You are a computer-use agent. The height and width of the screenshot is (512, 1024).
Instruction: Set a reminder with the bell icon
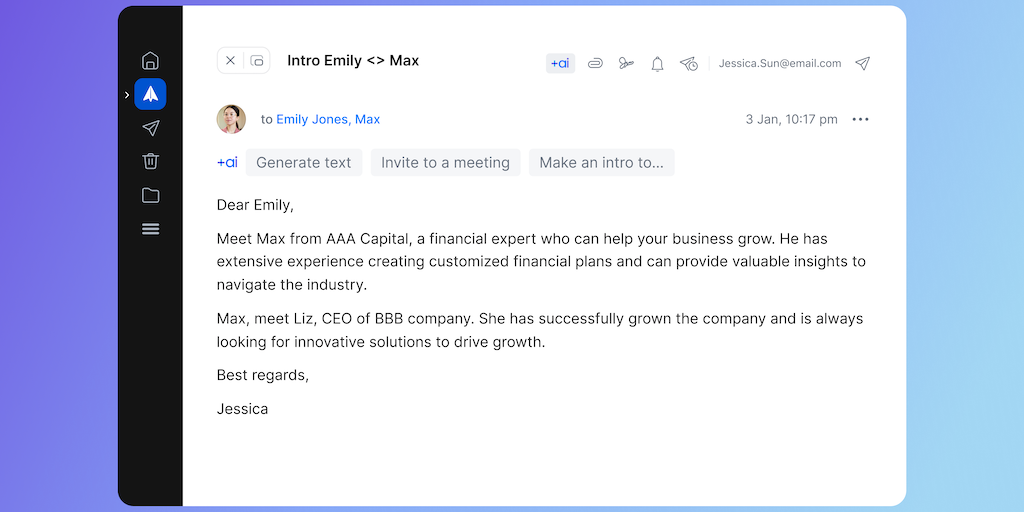tap(657, 63)
